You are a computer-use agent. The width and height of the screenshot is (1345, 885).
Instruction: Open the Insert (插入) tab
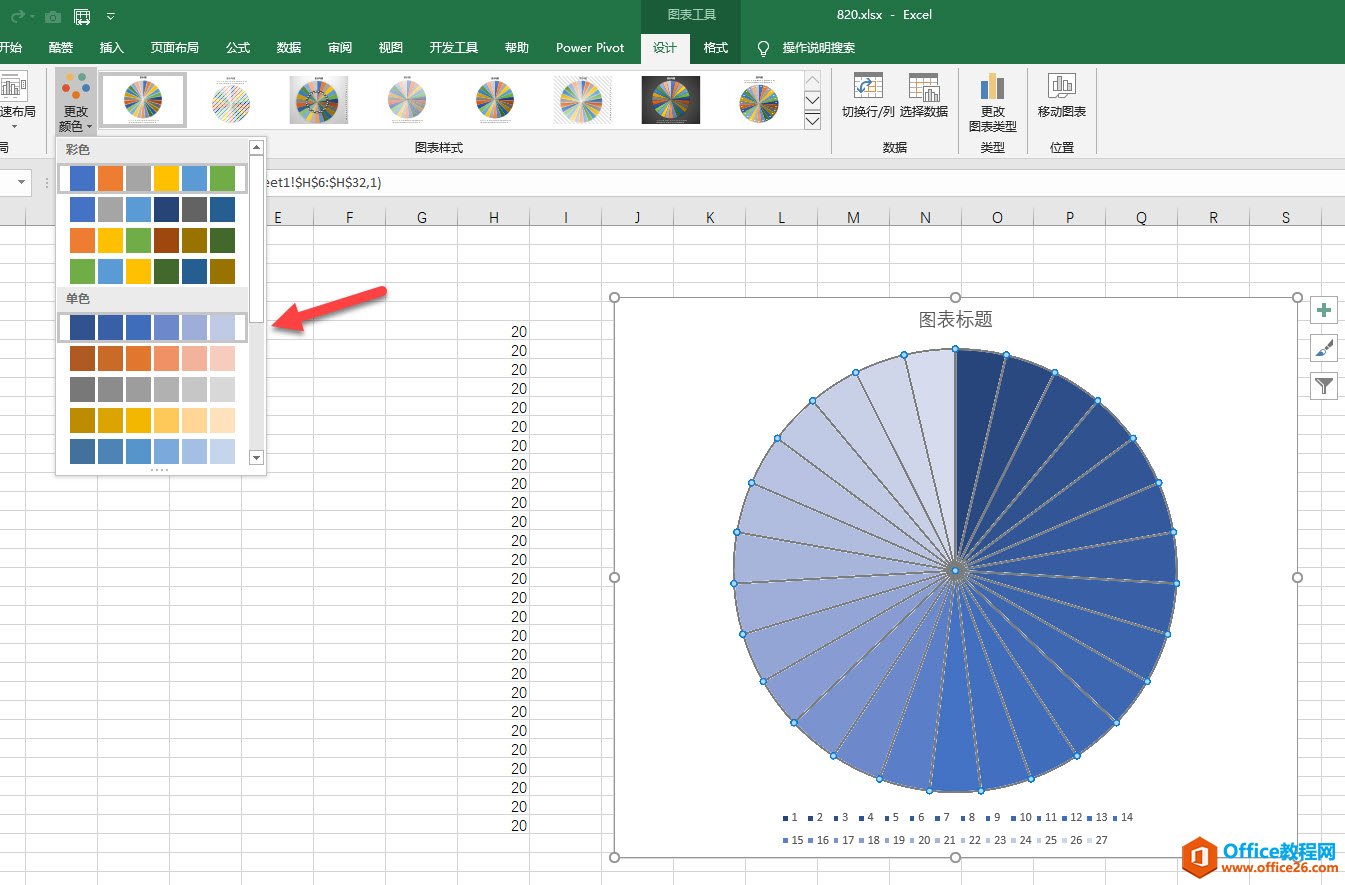click(x=112, y=48)
